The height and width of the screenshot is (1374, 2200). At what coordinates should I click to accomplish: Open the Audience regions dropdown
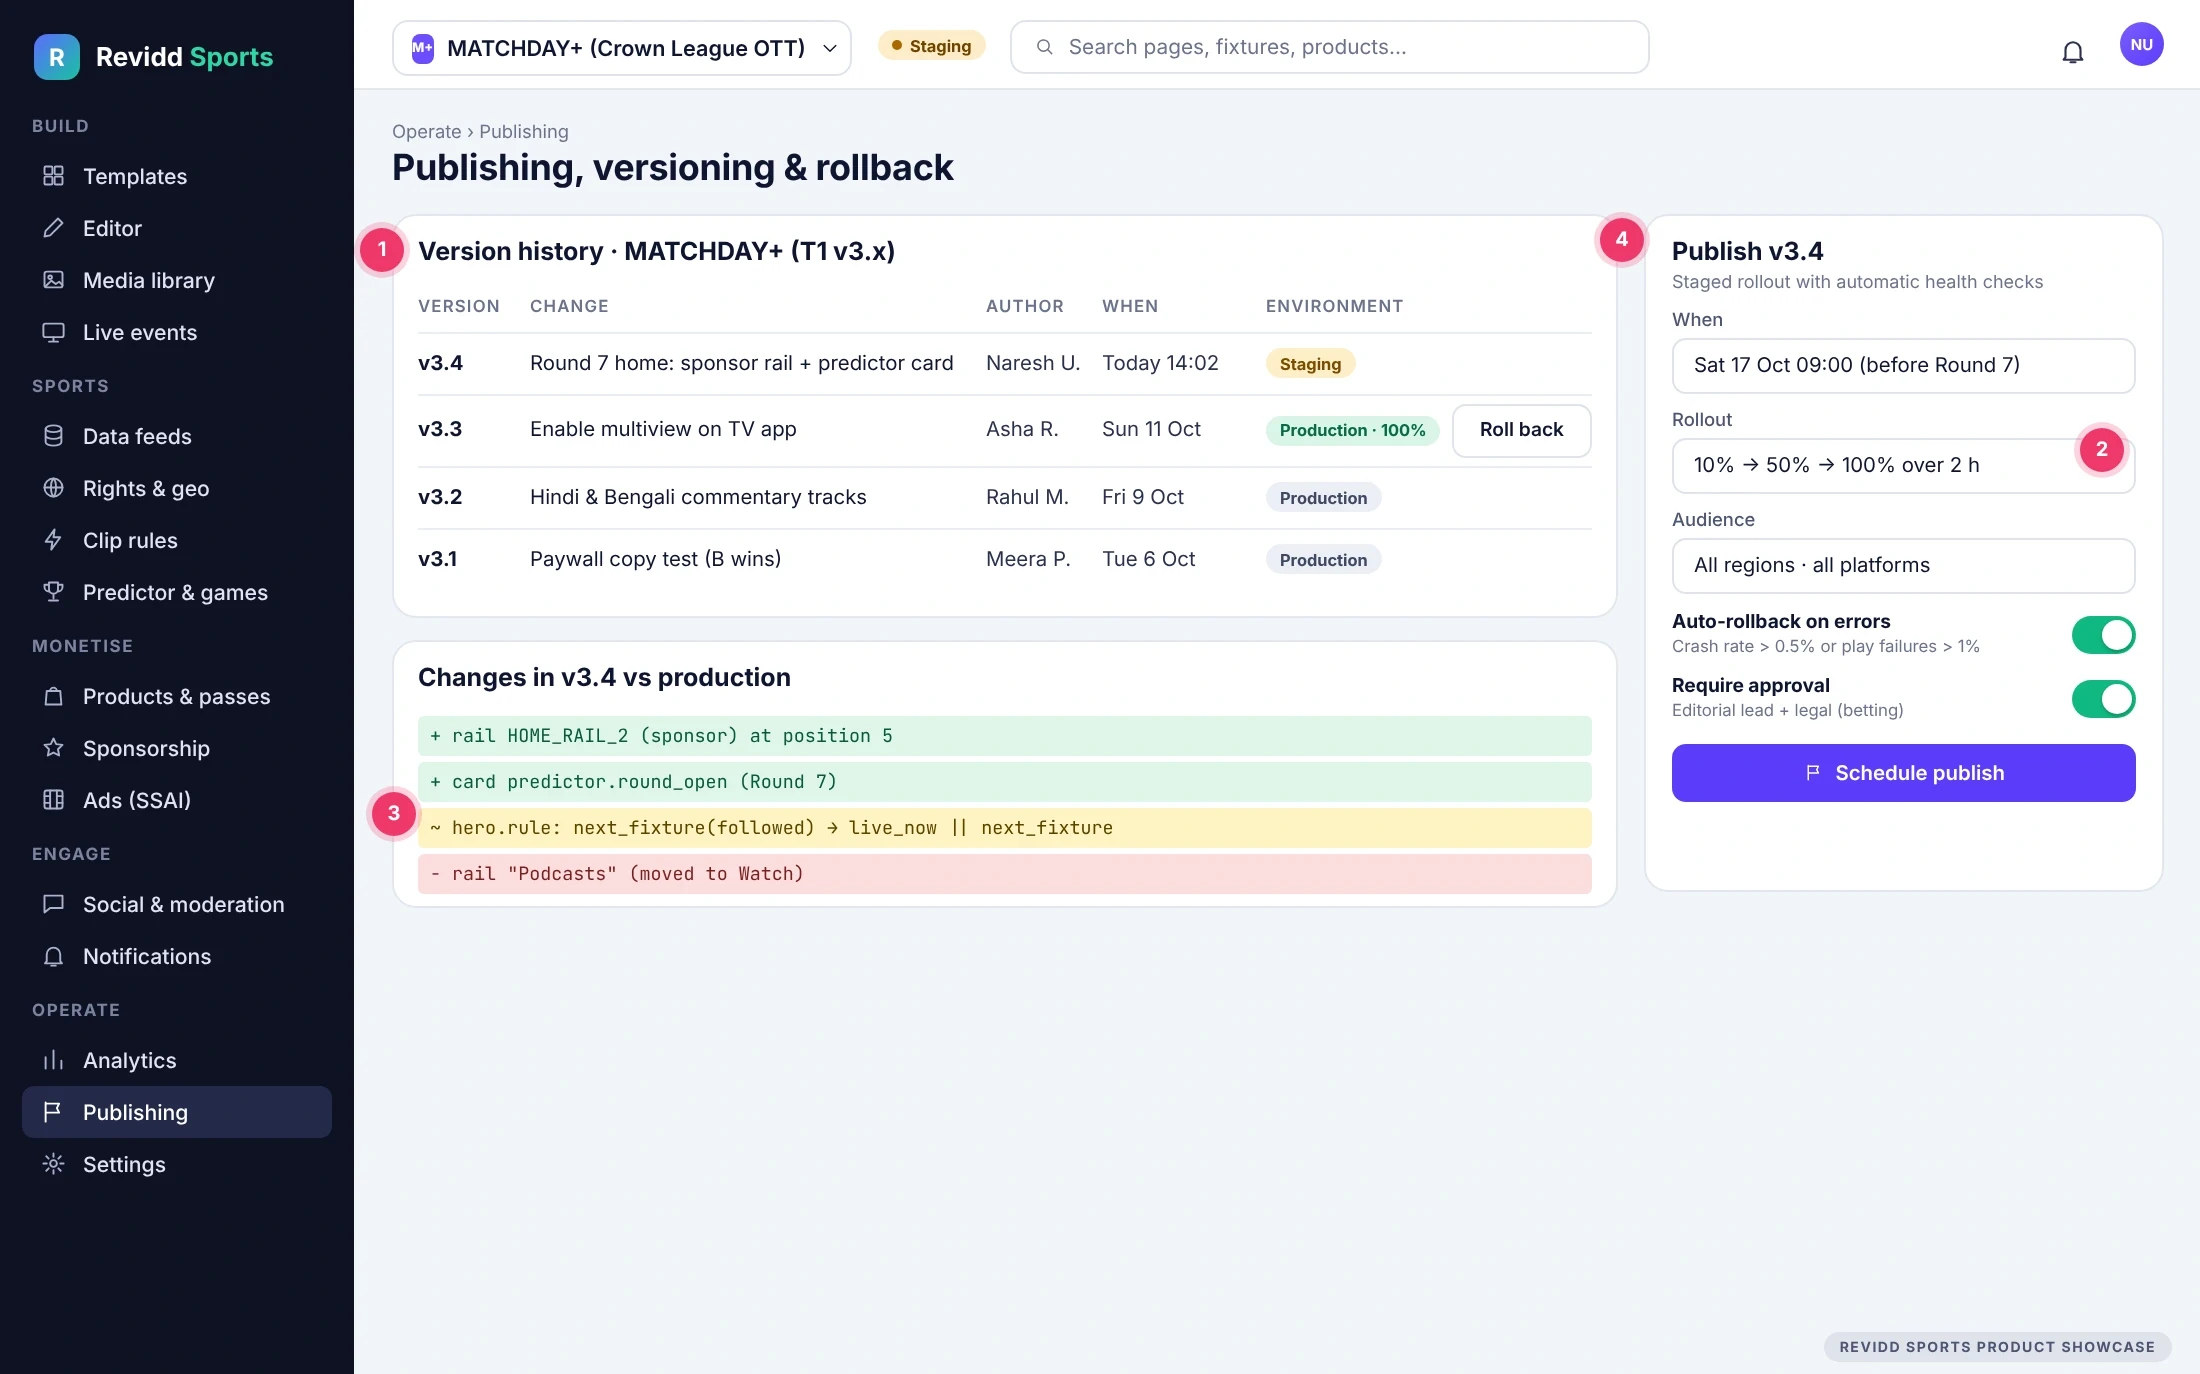coord(1903,566)
